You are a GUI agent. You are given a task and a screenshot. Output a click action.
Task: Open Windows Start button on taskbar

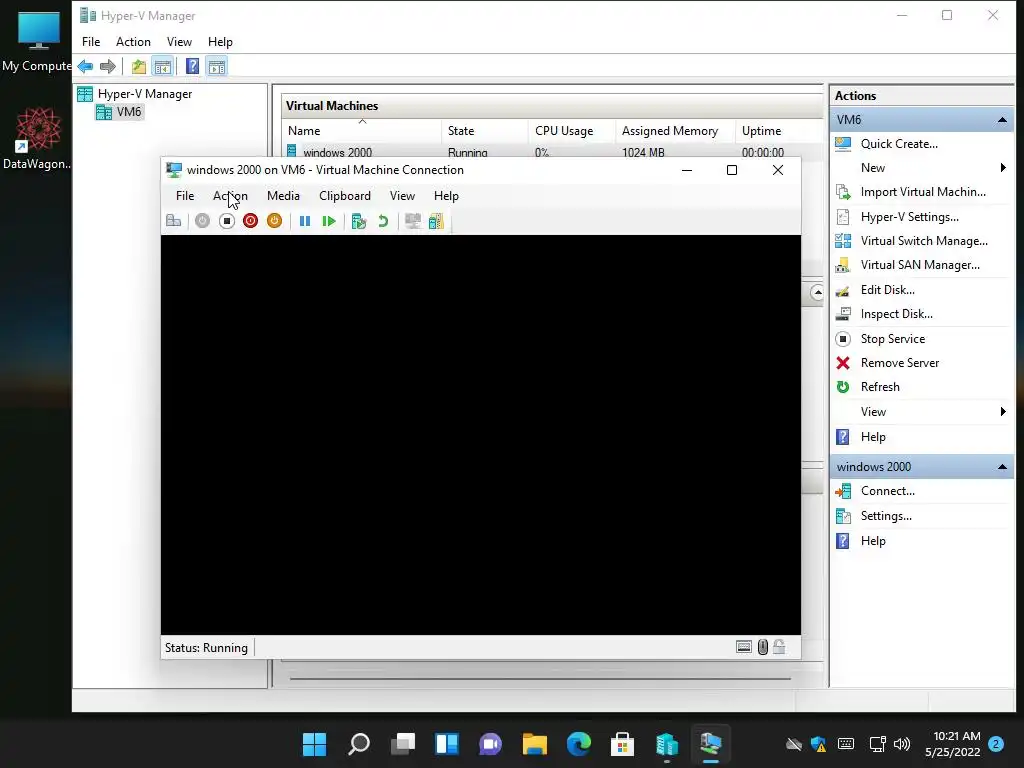click(x=315, y=744)
